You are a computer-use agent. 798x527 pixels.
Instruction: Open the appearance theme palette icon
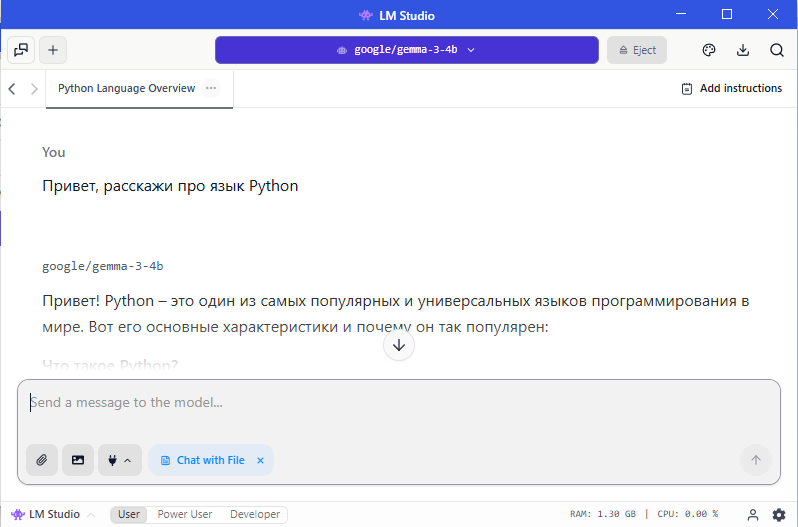click(x=709, y=50)
